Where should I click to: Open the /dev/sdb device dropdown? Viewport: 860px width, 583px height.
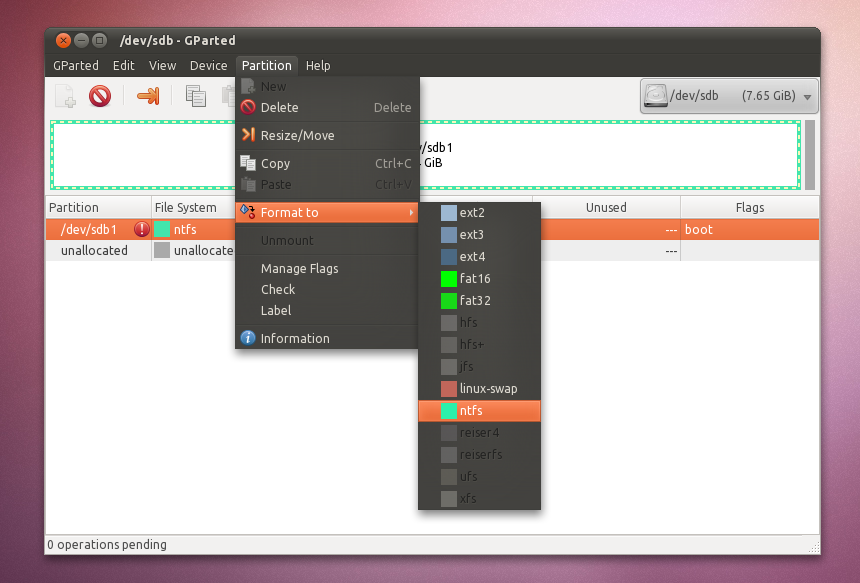pyautogui.click(x=729, y=96)
